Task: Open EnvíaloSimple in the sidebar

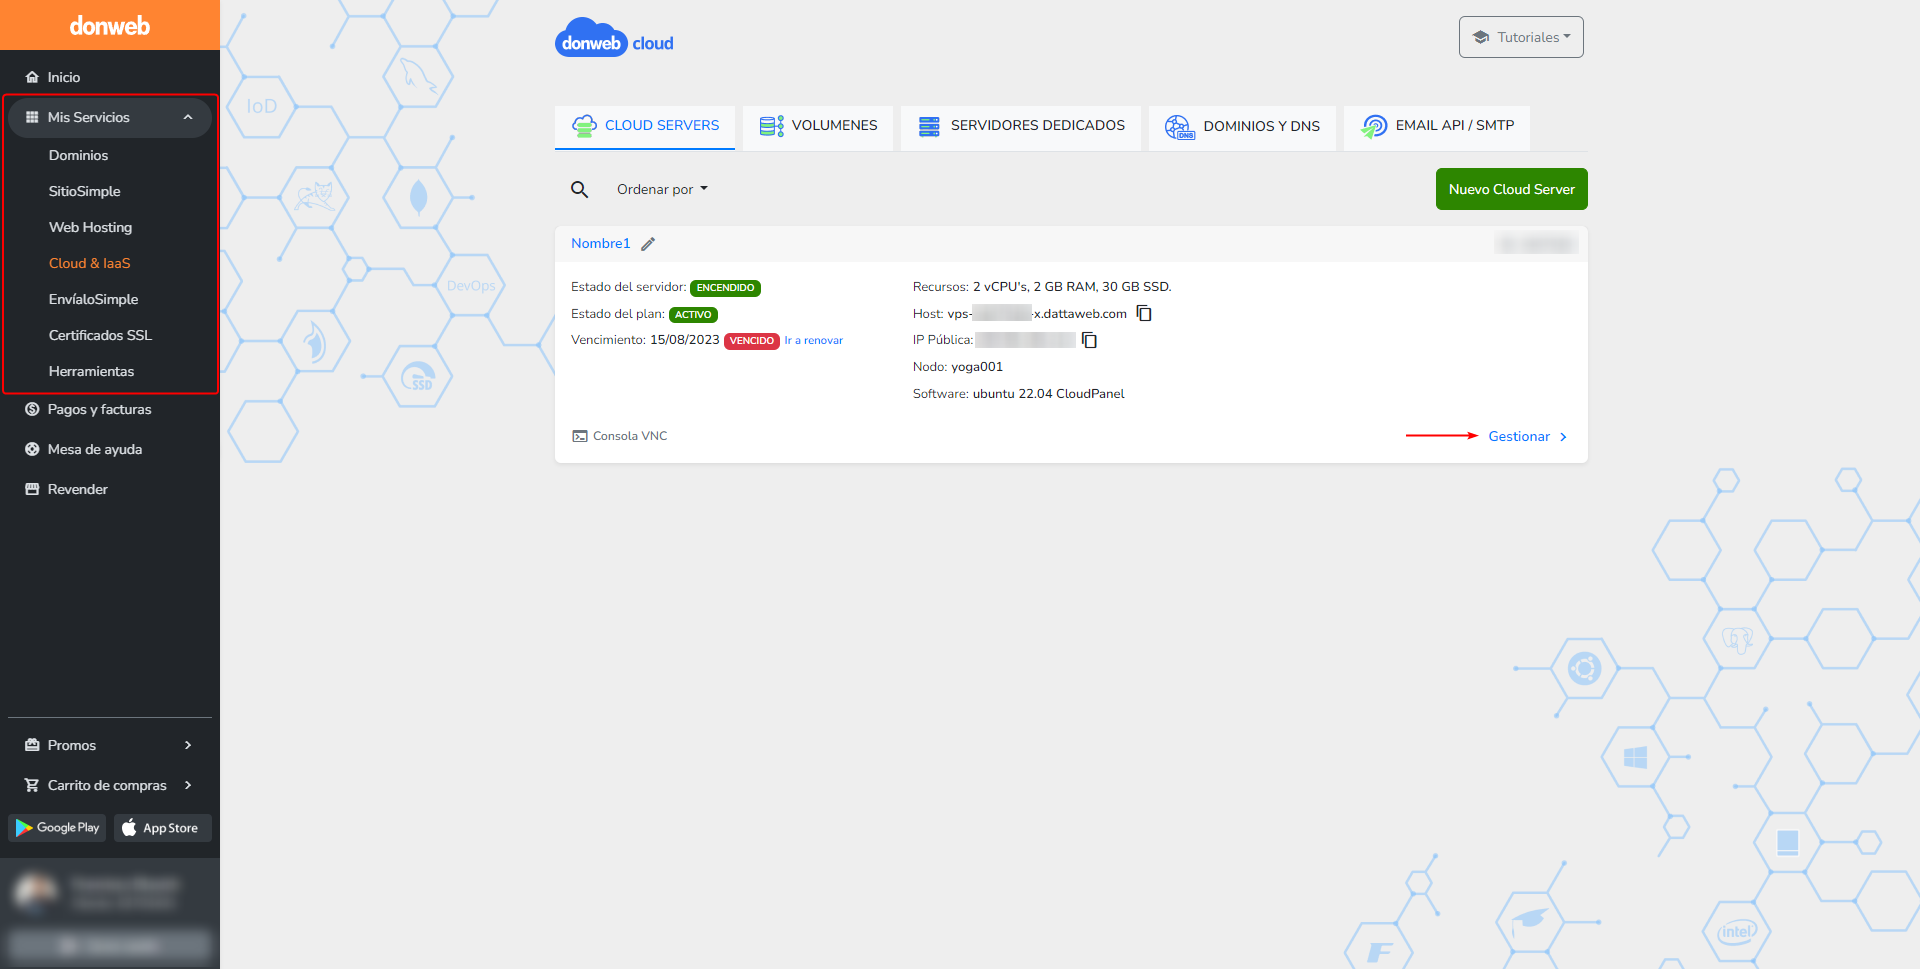Action: tap(93, 299)
